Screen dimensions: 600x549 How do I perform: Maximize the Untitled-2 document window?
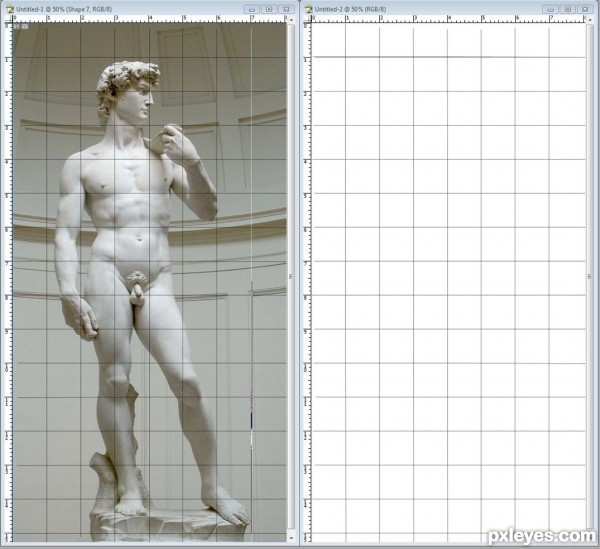[568, 9]
